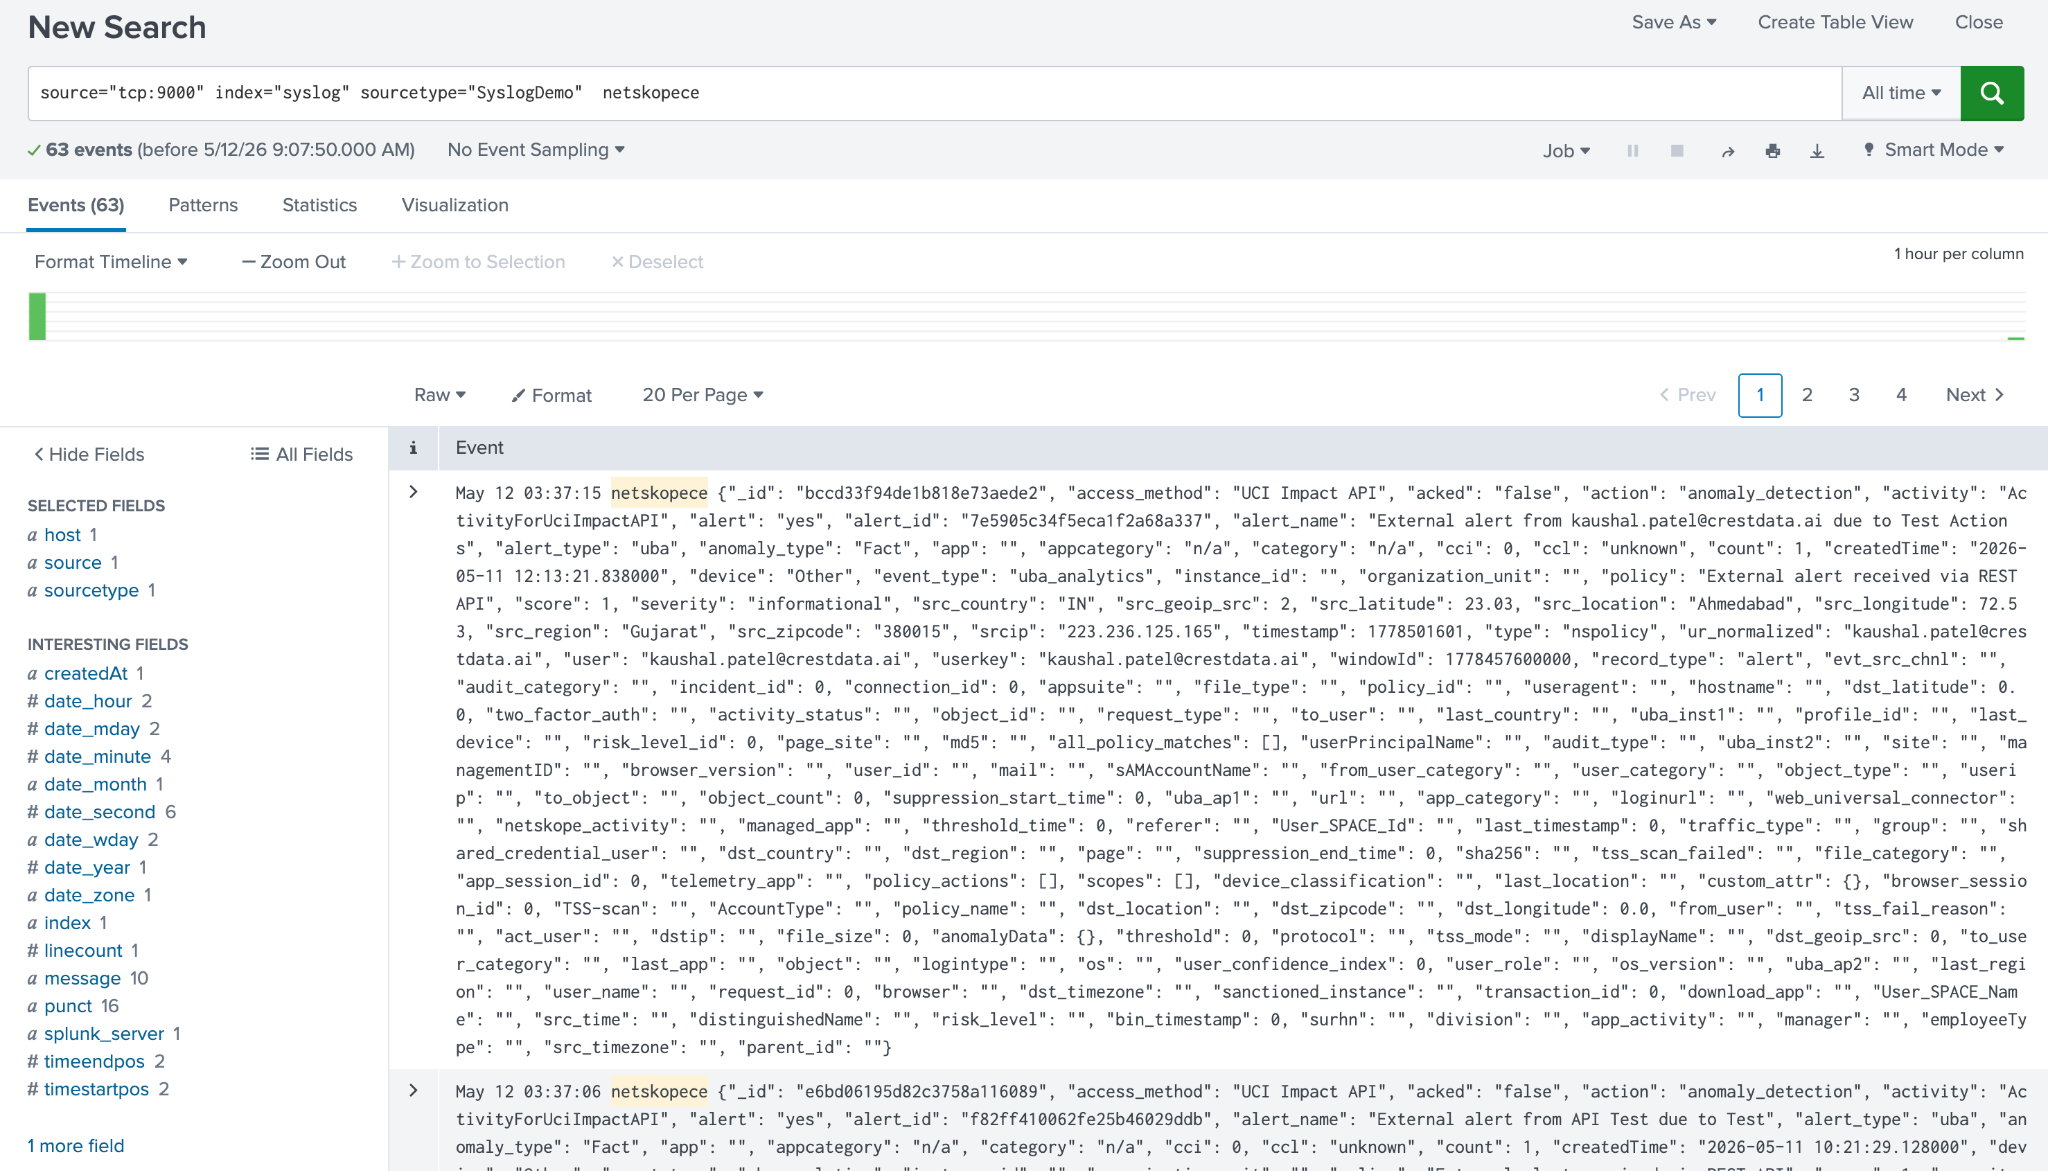Expand the 03:37:06 event row
The height and width of the screenshot is (1171, 2048).
tap(413, 1091)
